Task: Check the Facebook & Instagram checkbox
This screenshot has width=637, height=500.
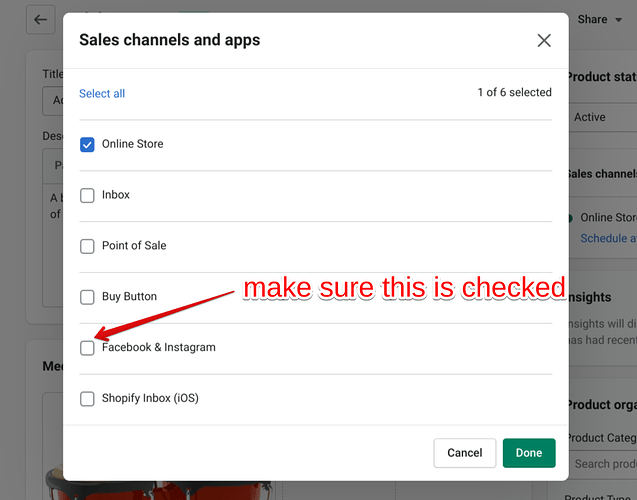Action: click(x=87, y=348)
